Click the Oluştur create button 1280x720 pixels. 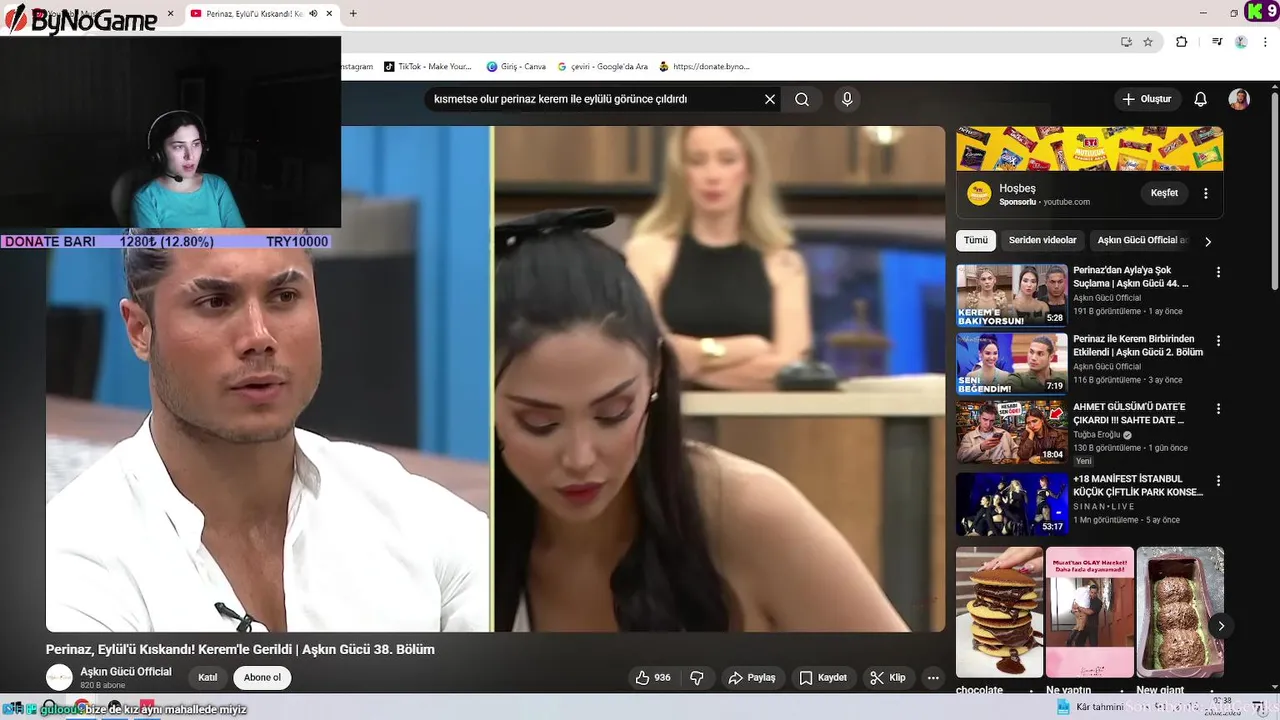pyautogui.click(x=1146, y=99)
